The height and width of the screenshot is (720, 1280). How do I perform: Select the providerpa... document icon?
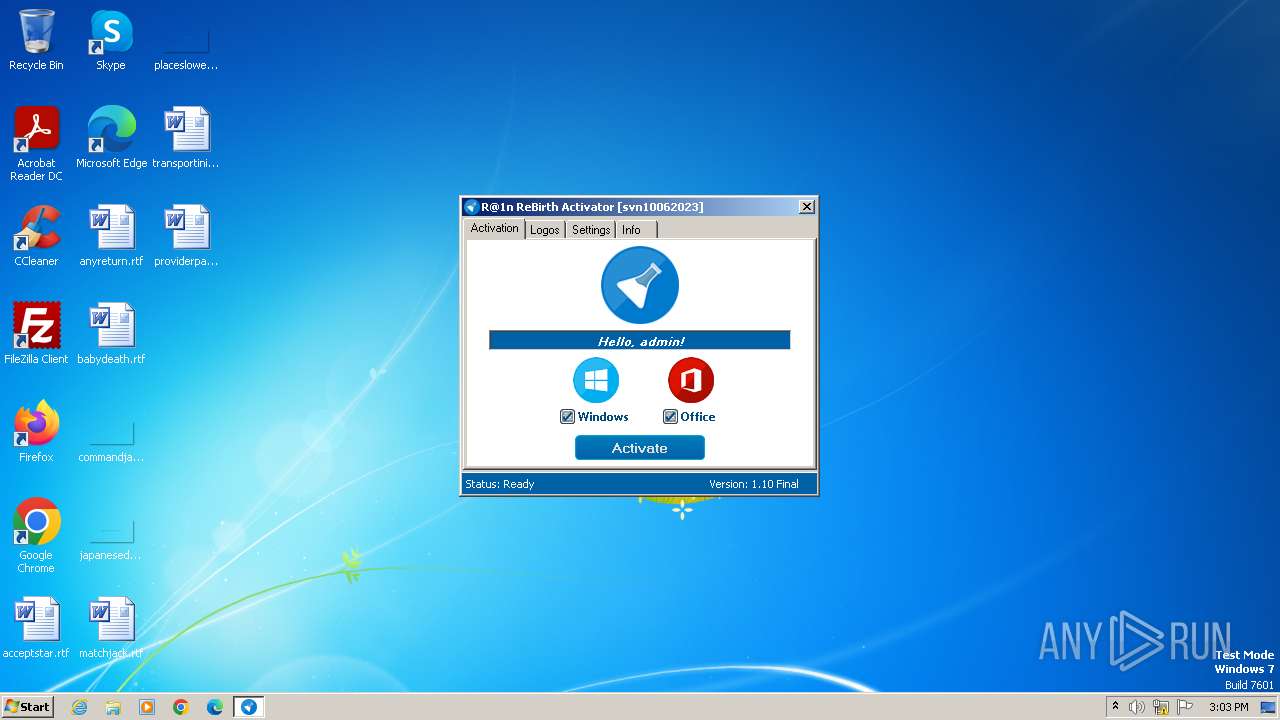(186, 237)
